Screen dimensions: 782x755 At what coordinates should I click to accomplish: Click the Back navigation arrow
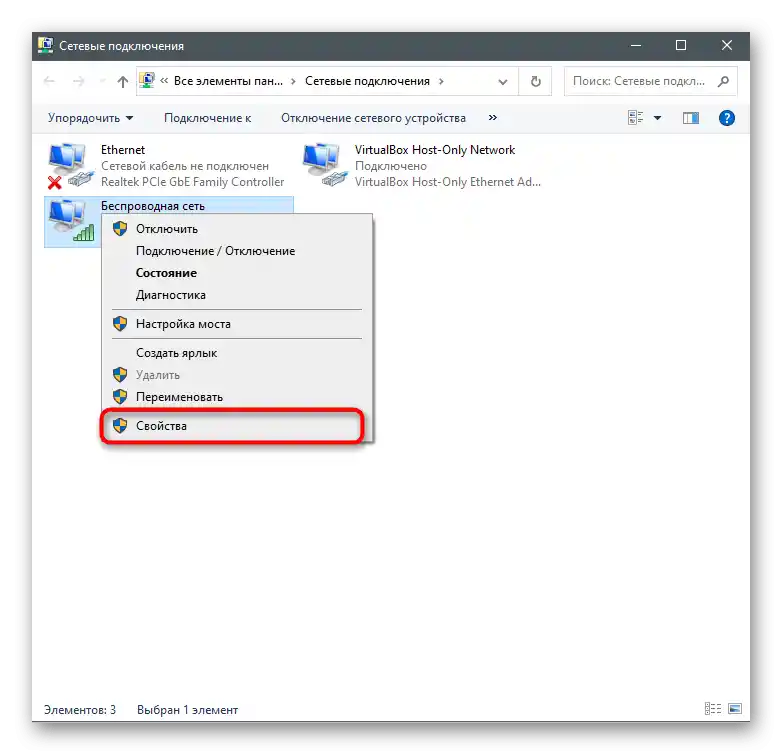tap(49, 81)
